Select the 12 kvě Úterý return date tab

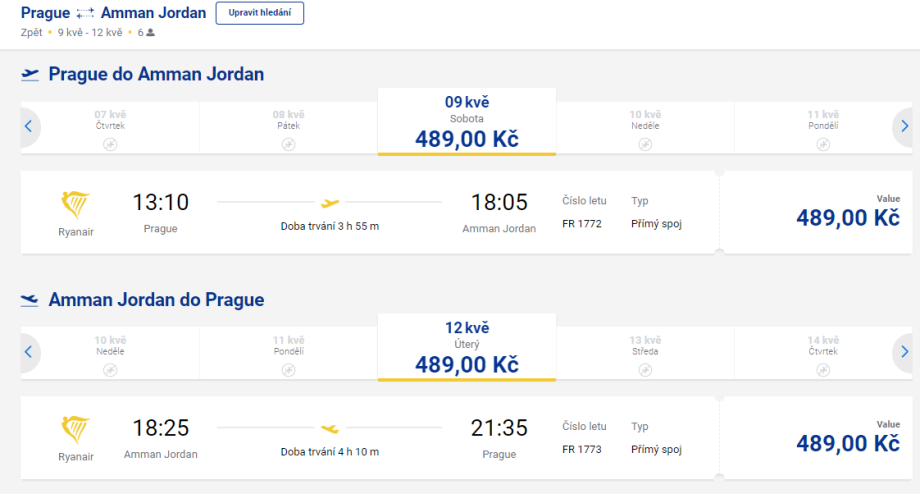tap(466, 347)
